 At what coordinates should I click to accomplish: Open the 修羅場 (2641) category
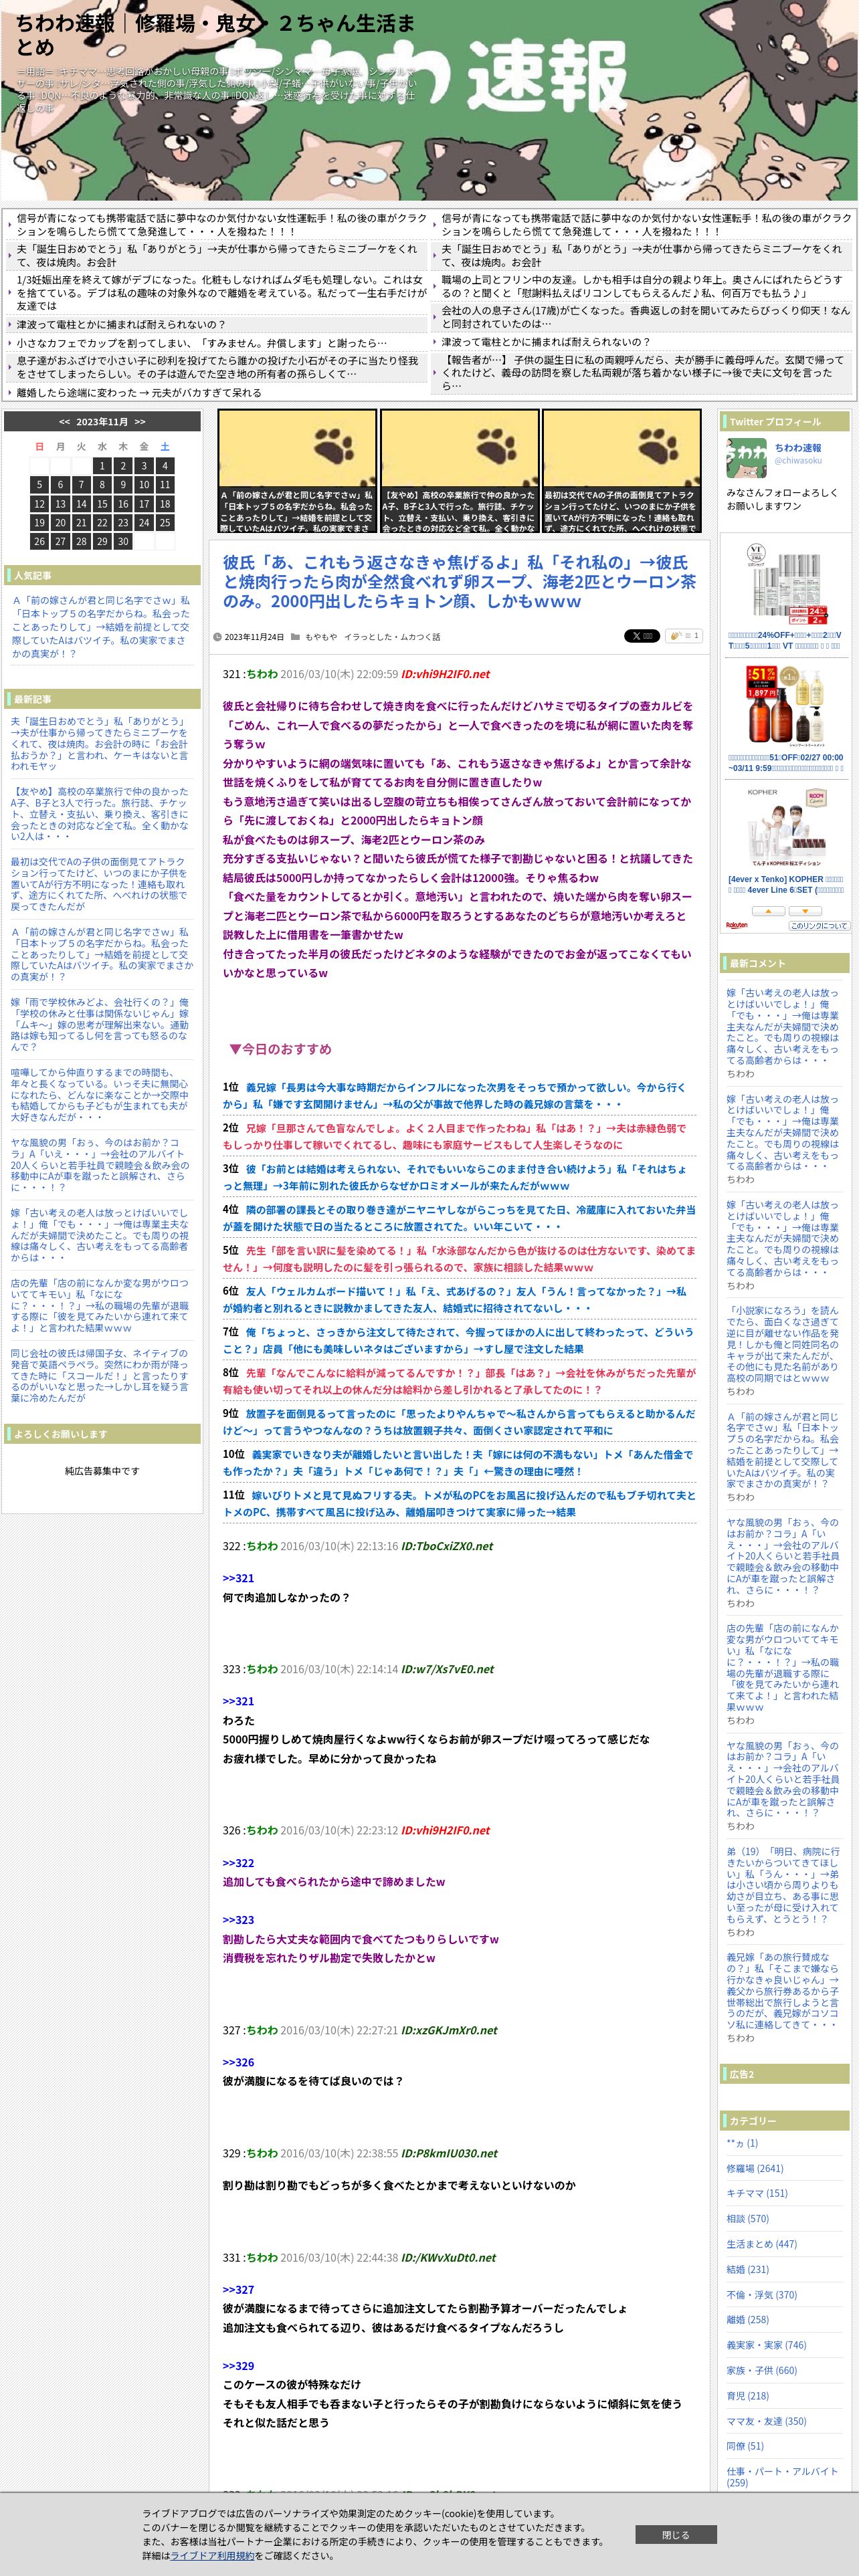pyautogui.click(x=755, y=2168)
